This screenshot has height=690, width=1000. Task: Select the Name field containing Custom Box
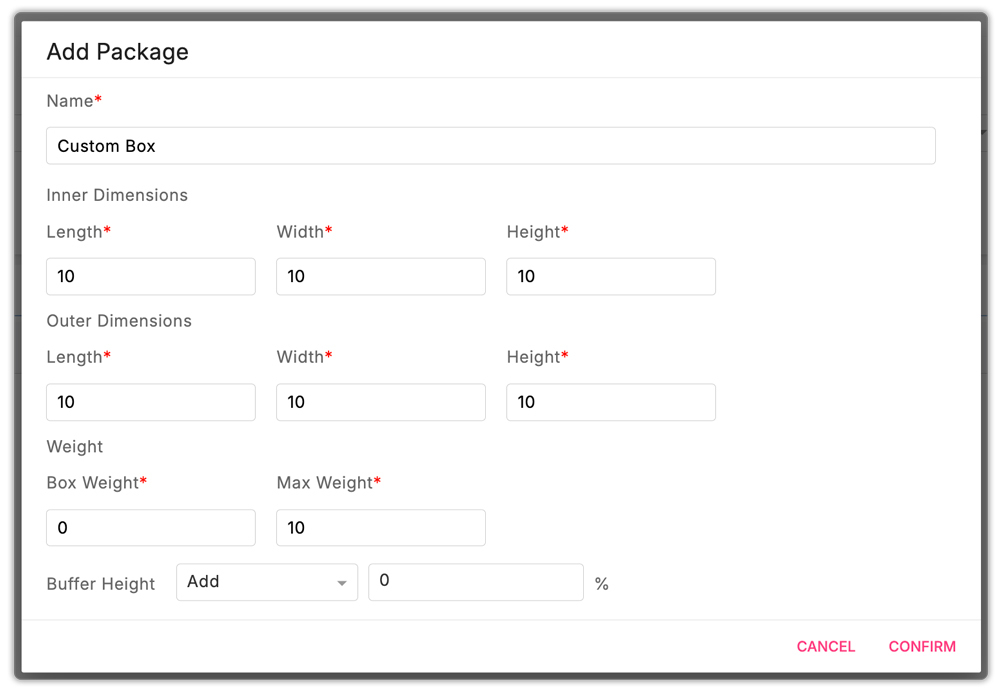click(x=490, y=145)
